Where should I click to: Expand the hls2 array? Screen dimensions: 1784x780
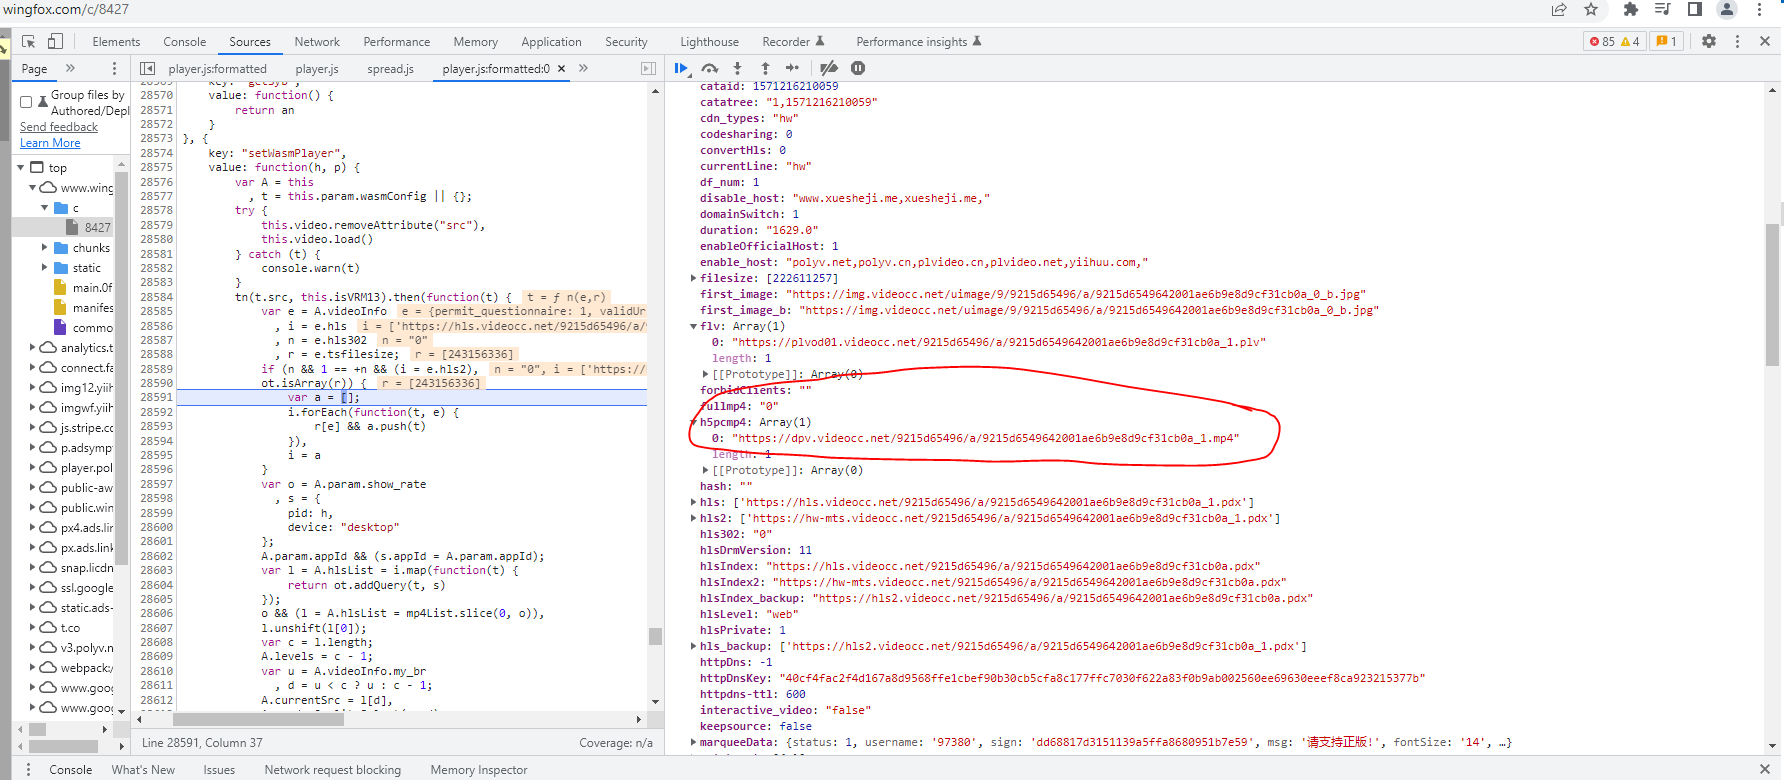tap(694, 518)
